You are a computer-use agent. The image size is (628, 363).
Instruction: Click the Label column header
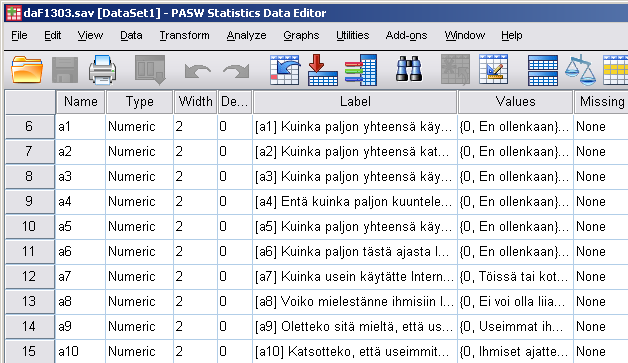pos(355,102)
